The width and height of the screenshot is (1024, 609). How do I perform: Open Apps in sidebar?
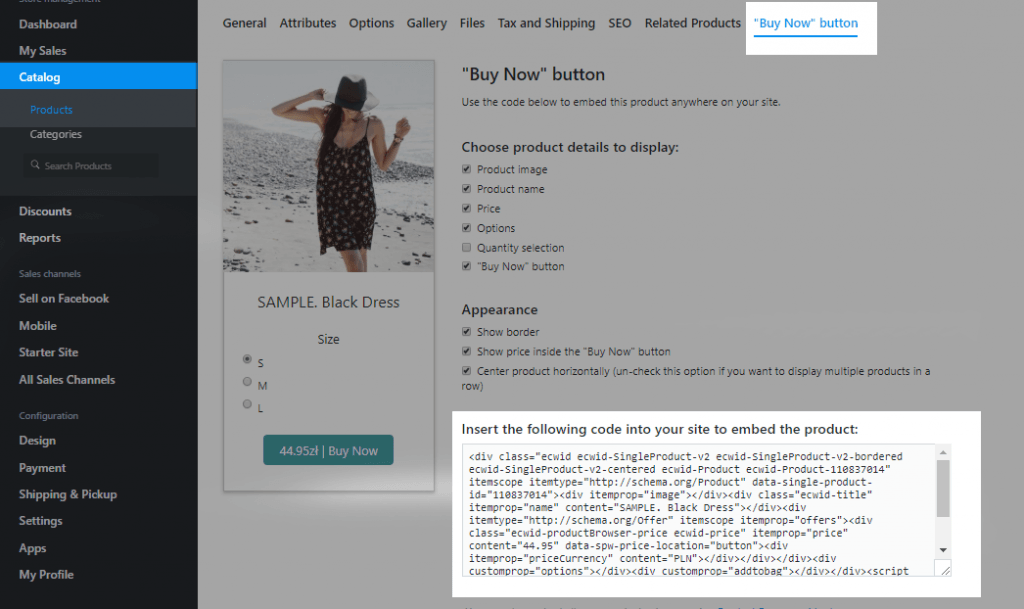tap(33, 548)
